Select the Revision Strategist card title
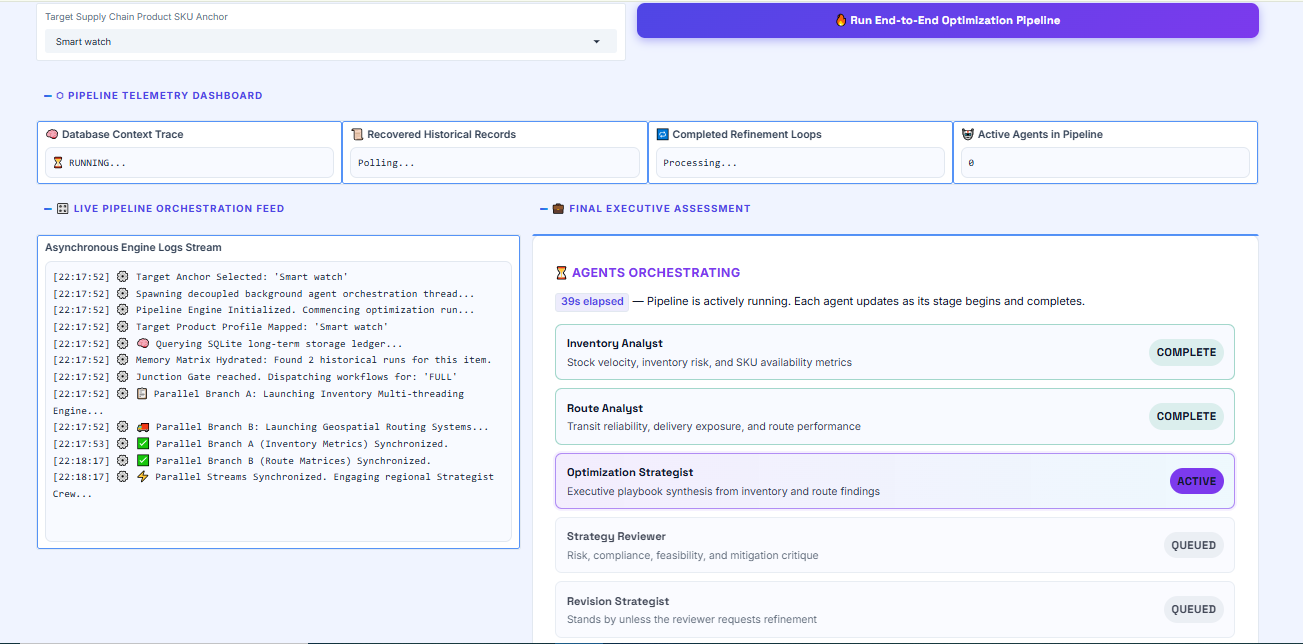 (618, 601)
